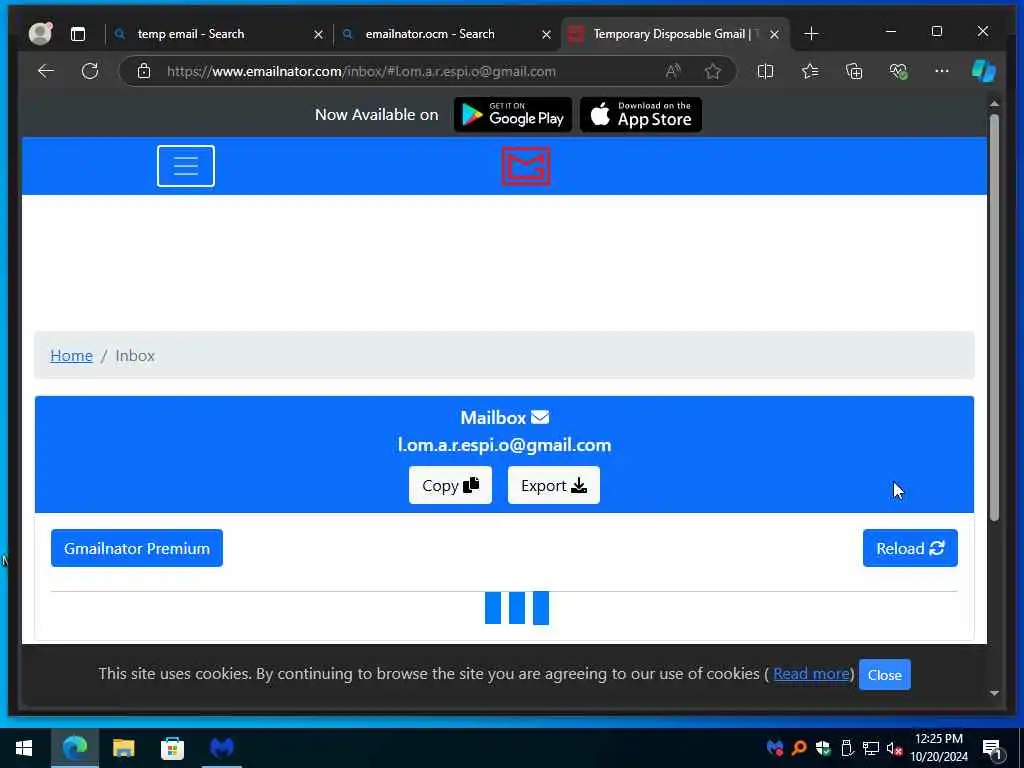
Task: Open the notification center
Action: click(x=992, y=748)
